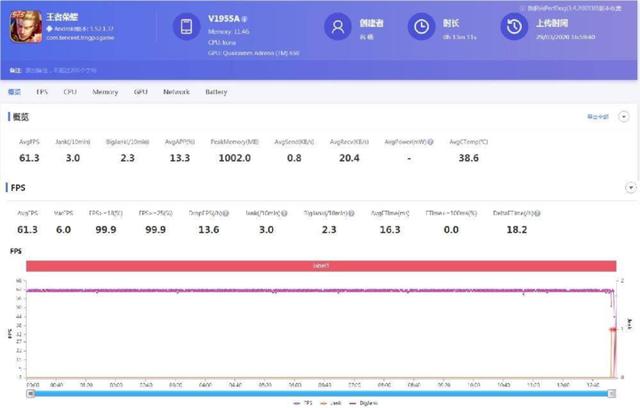Collapse the FPS section with its arrow
Image resolution: width=640 pixels, height=408 pixels.
(631, 188)
